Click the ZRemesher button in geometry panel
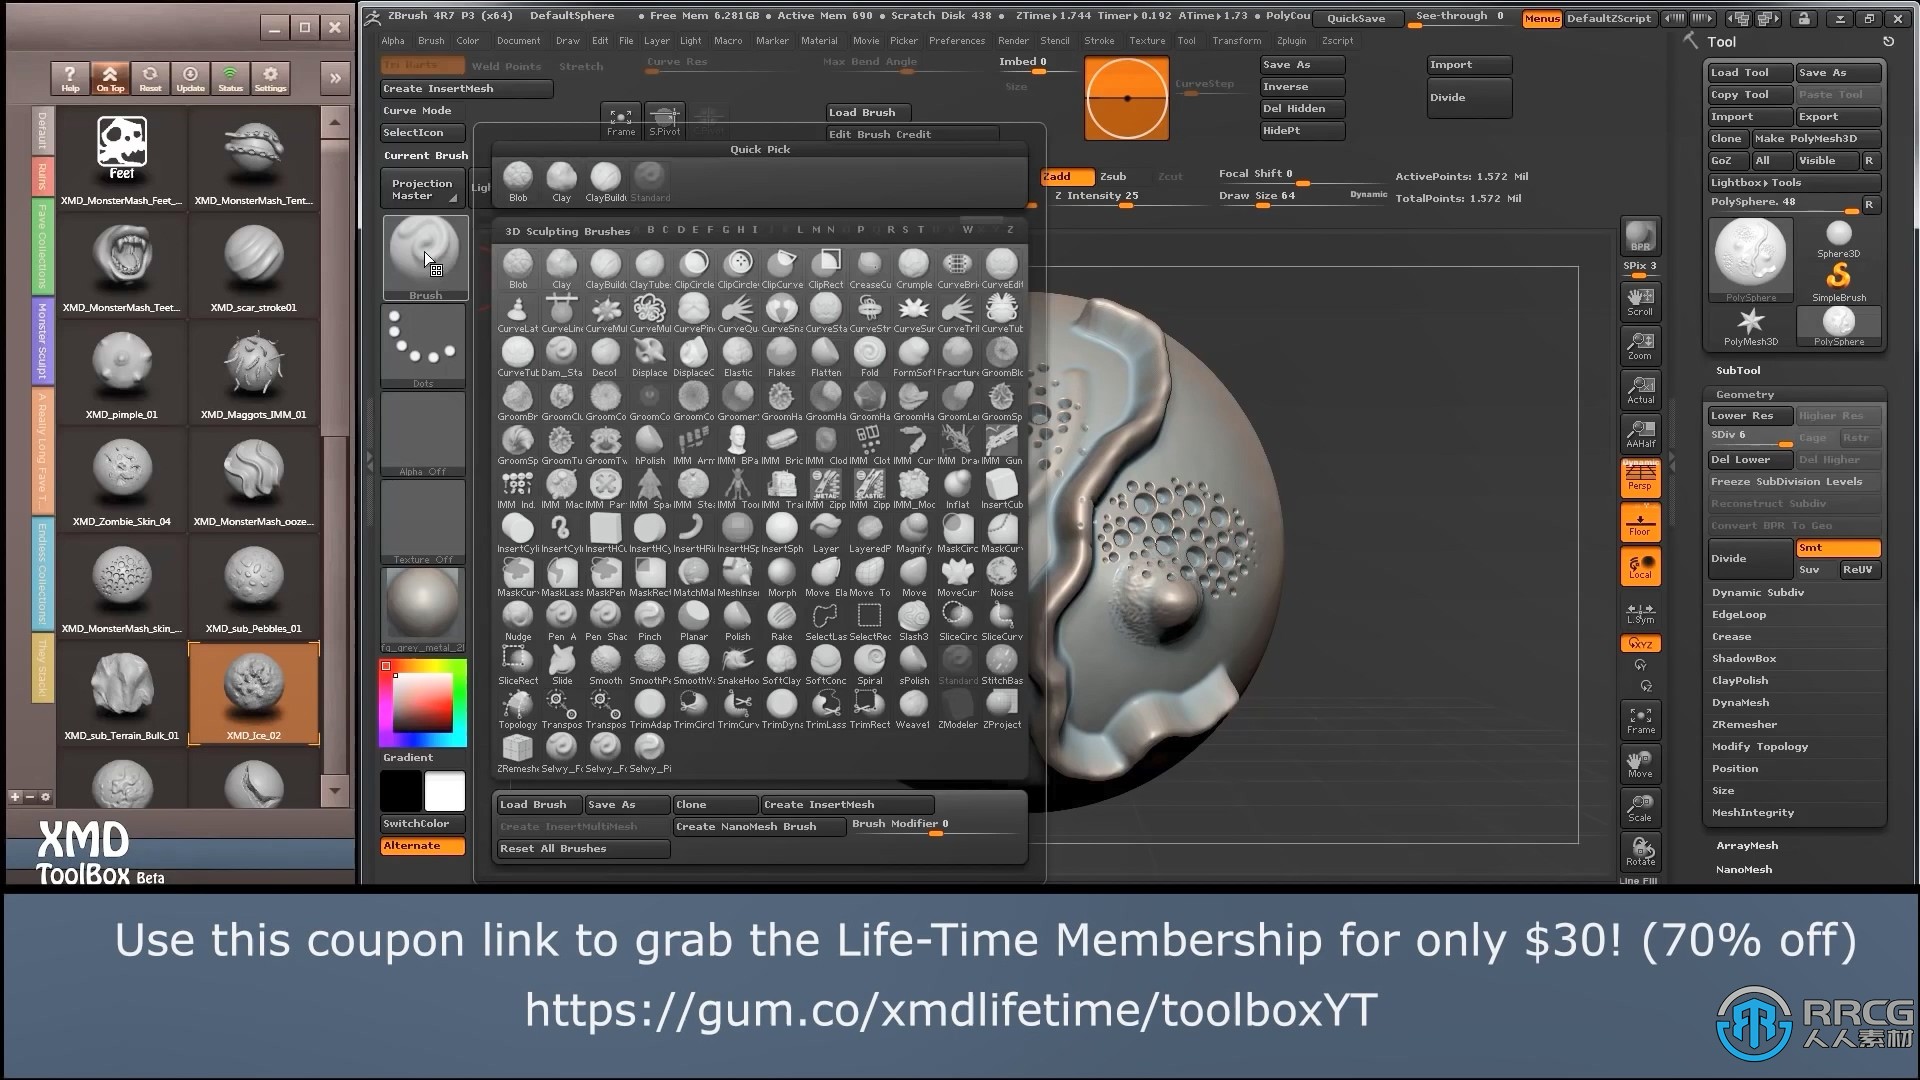 click(1743, 723)
